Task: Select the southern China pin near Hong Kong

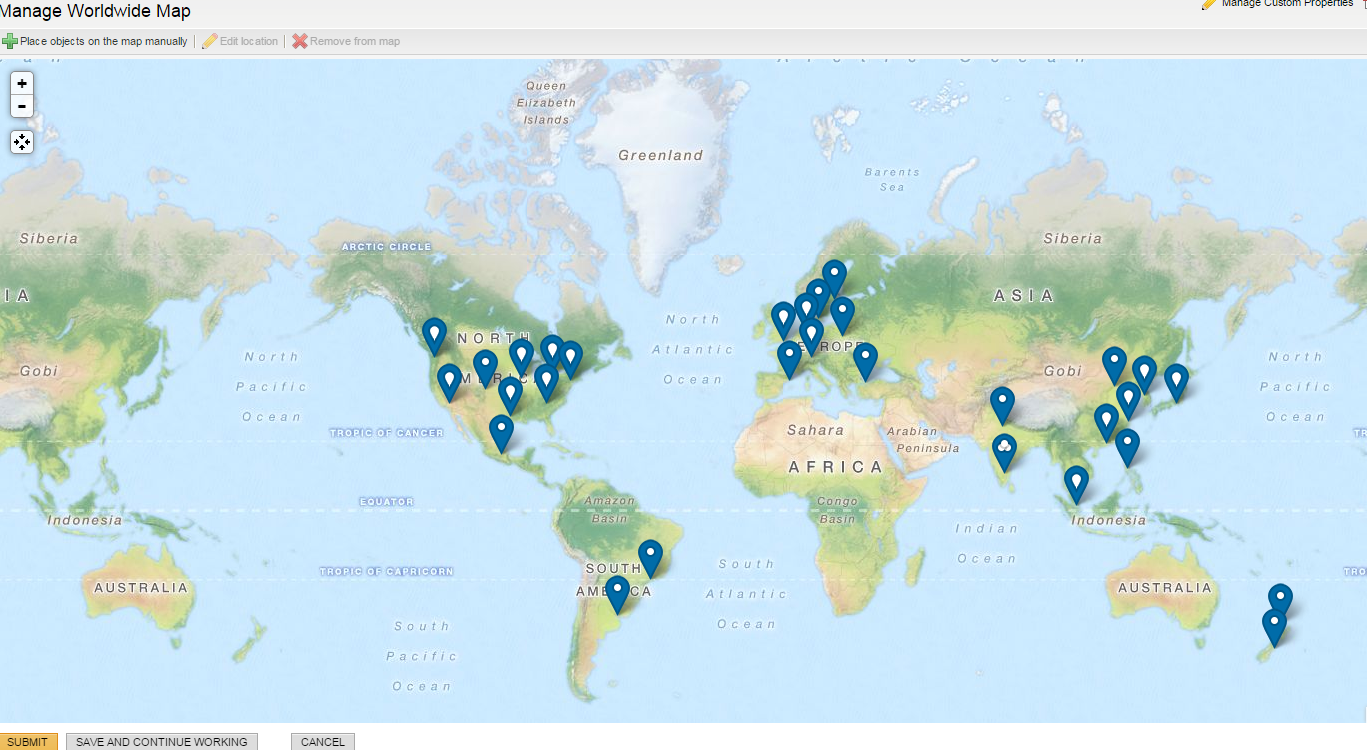Action: 1105,424
